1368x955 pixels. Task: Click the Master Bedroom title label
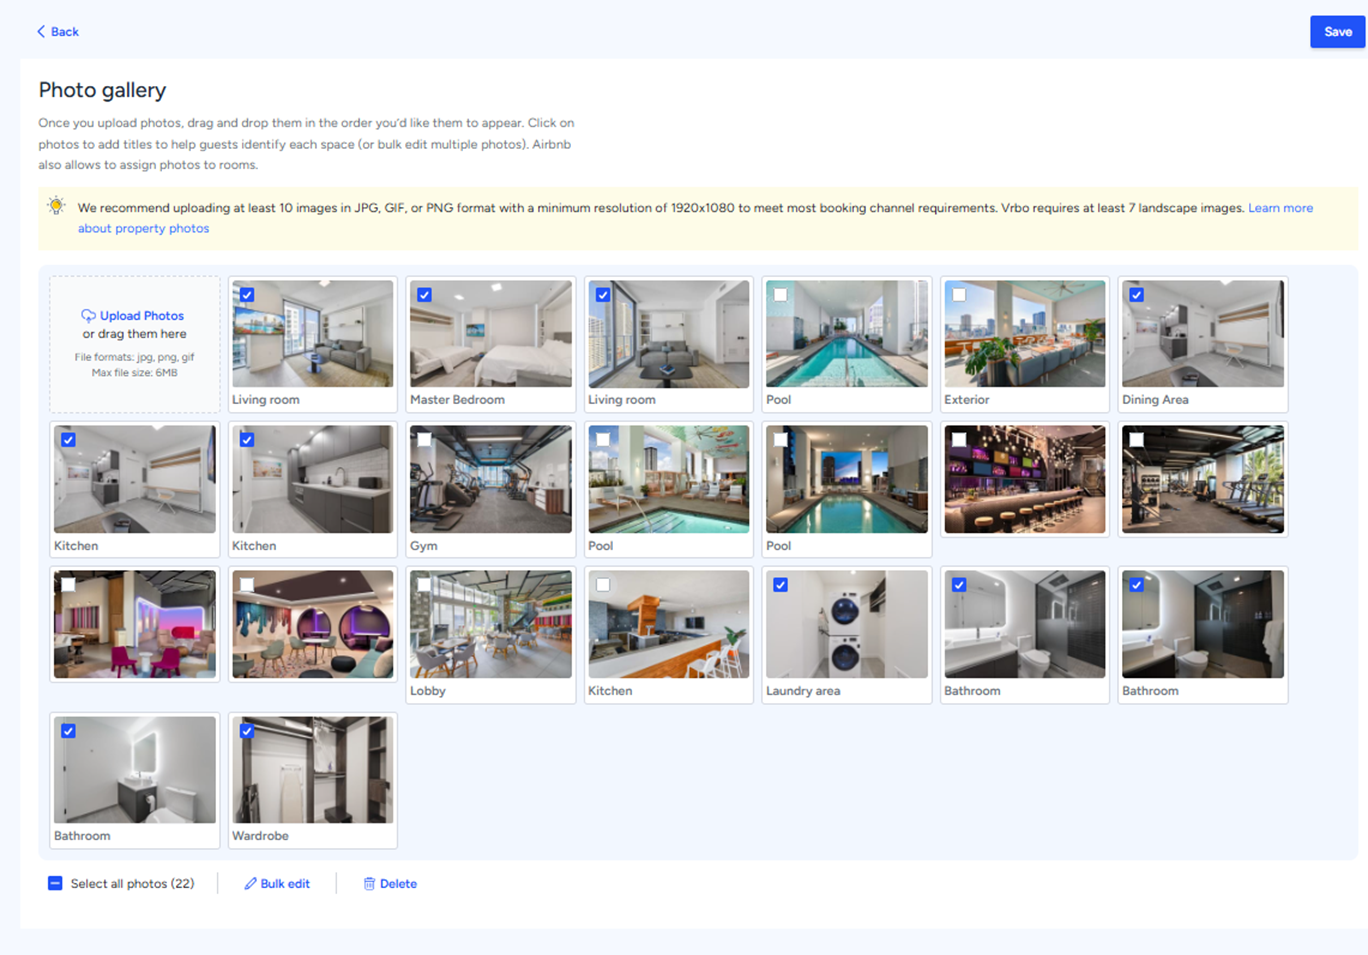point(457,400)
